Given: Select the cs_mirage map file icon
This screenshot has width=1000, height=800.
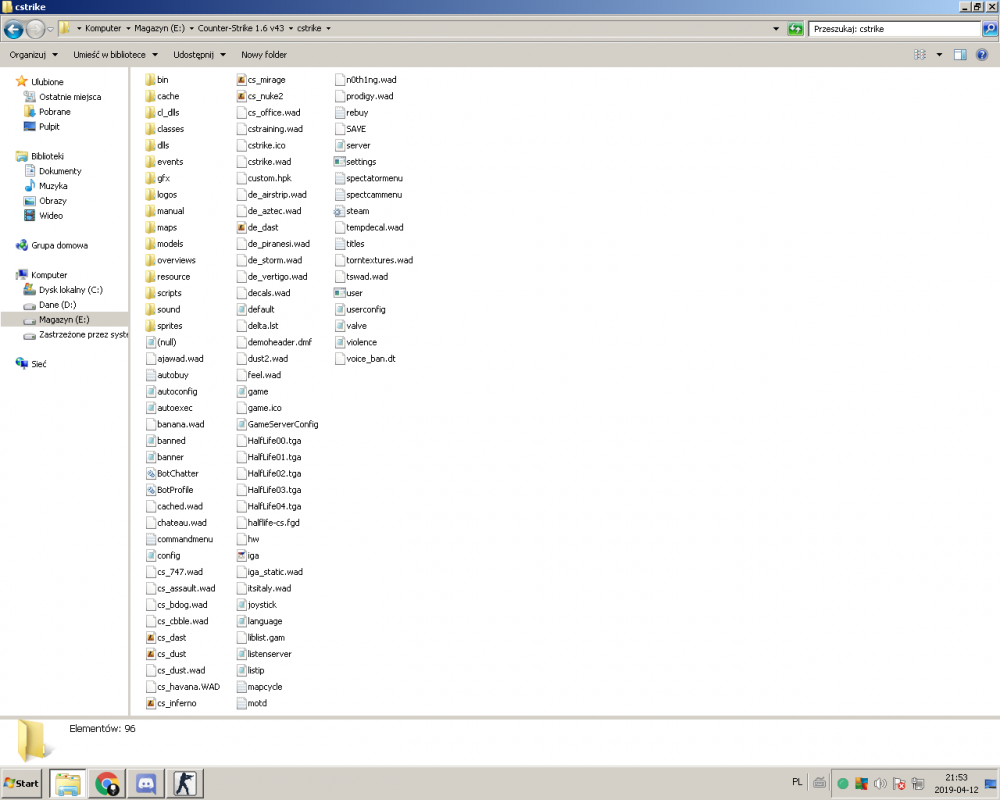Looking at the screenshot, I should (x=241, y=79).
